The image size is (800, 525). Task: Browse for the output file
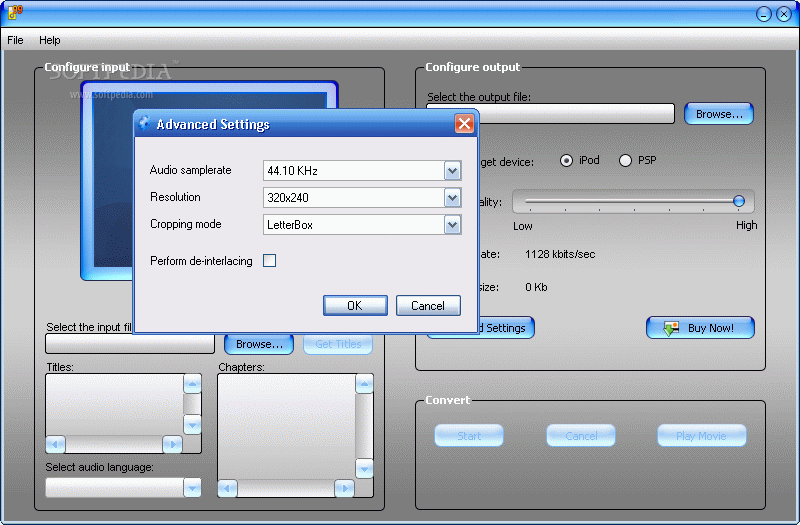(x=719, y=114)
